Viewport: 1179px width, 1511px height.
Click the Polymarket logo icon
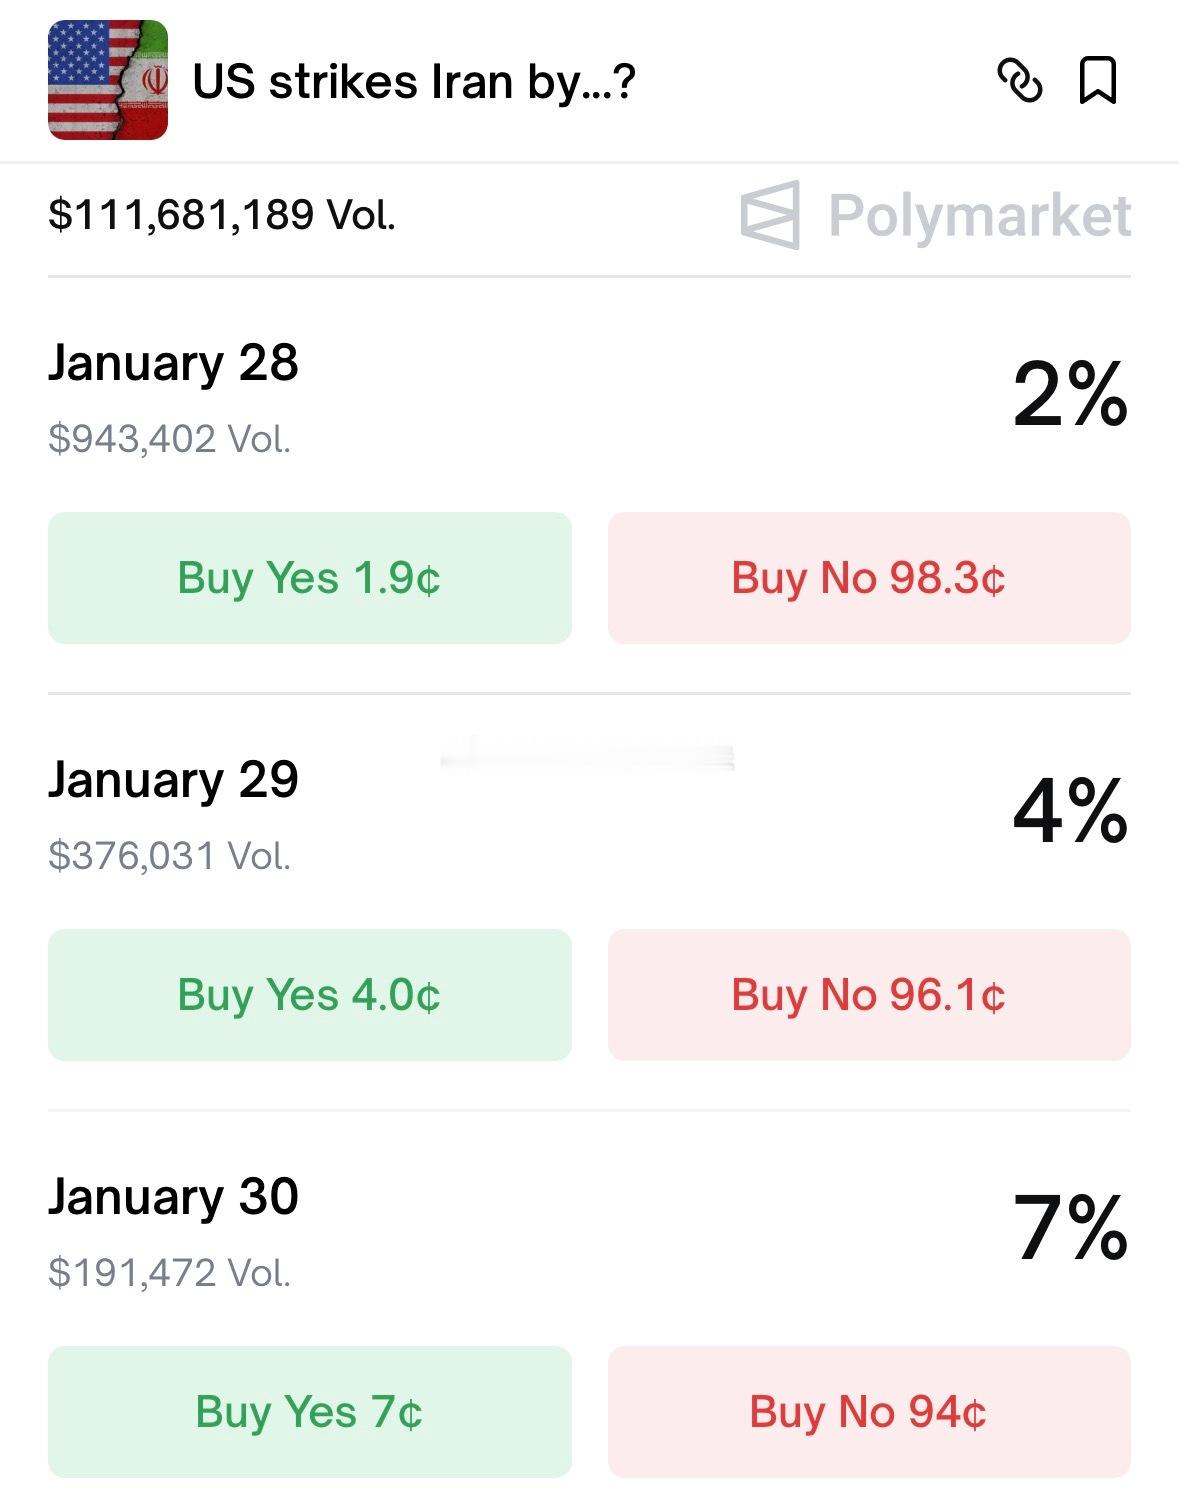pyautogui.click(x=770, y=215)
